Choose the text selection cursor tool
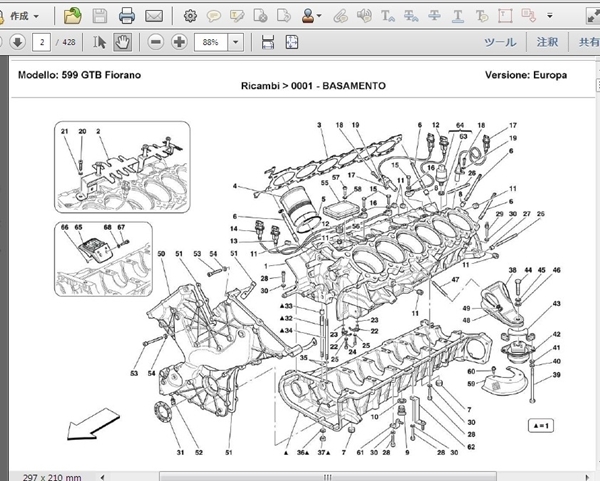 pyautogui.click(x=99, y=42)
